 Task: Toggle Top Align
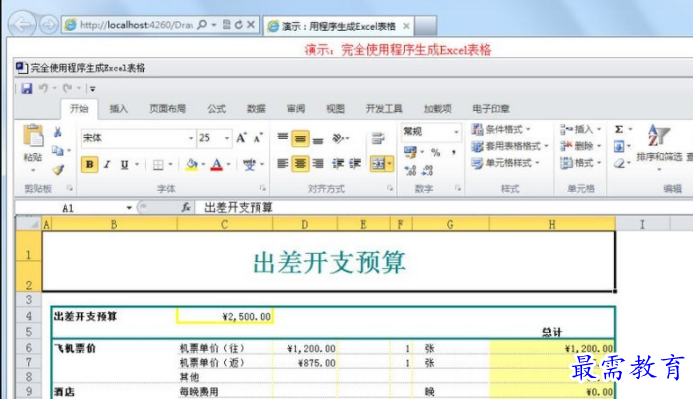click(x=282, y=138)
